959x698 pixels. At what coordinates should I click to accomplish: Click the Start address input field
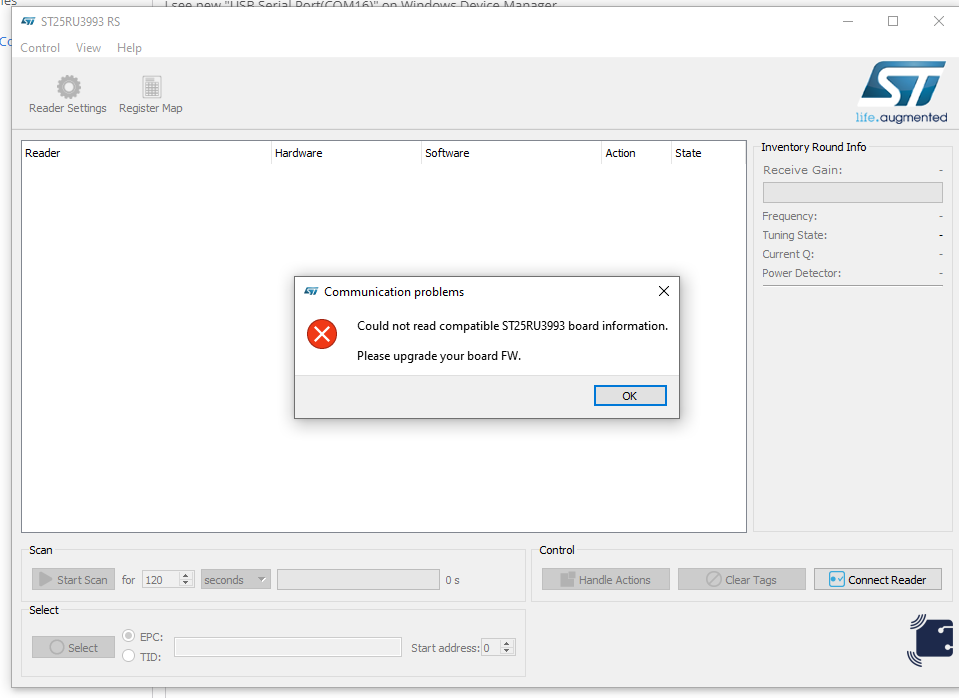coord(491,647)
